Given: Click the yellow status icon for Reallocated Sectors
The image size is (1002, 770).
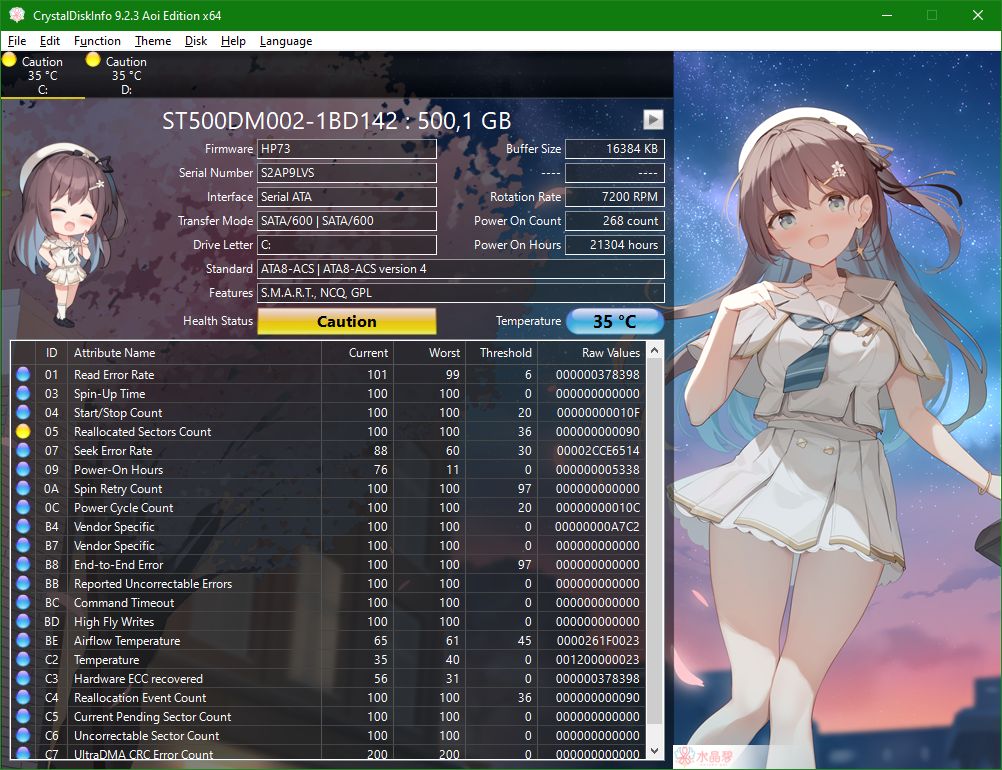Looking at the screenshot, I should [x=23, y=431].
